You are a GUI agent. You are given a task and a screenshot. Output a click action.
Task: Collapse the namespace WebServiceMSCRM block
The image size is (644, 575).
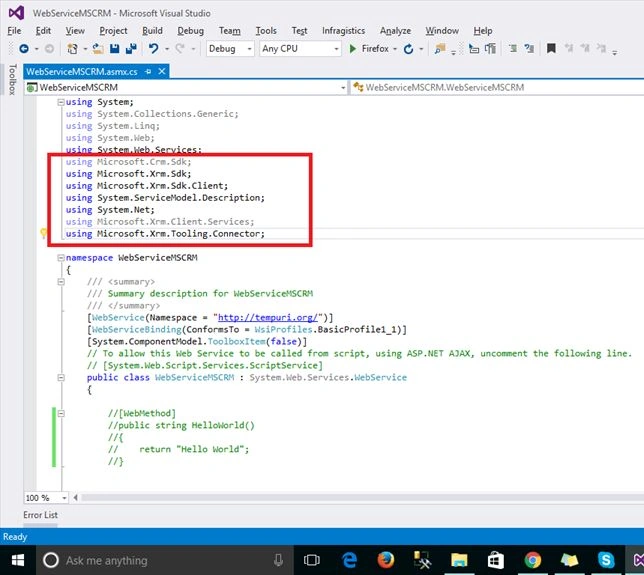point(61,258)
